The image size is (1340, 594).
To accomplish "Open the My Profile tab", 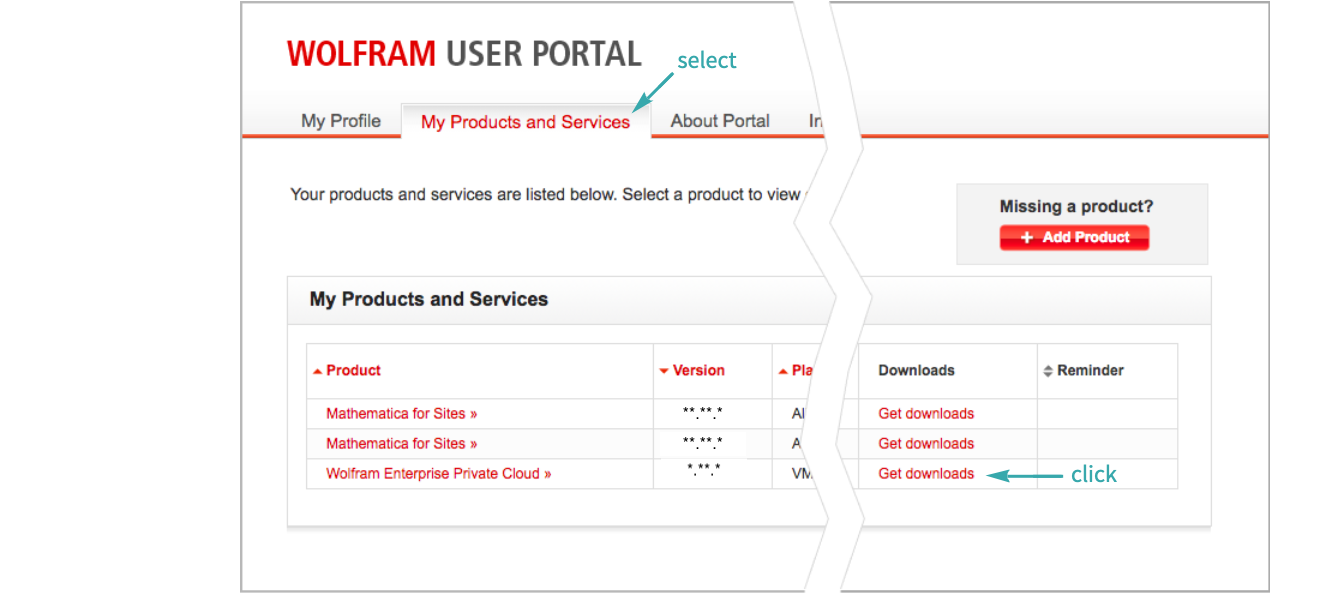I will [x=341, y=121].
